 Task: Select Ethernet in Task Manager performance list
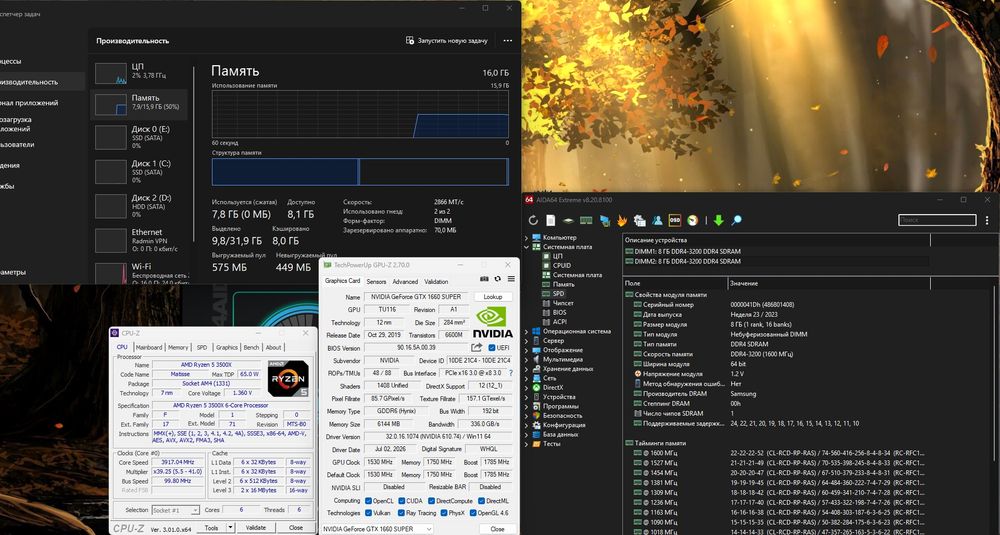(140, 240)
